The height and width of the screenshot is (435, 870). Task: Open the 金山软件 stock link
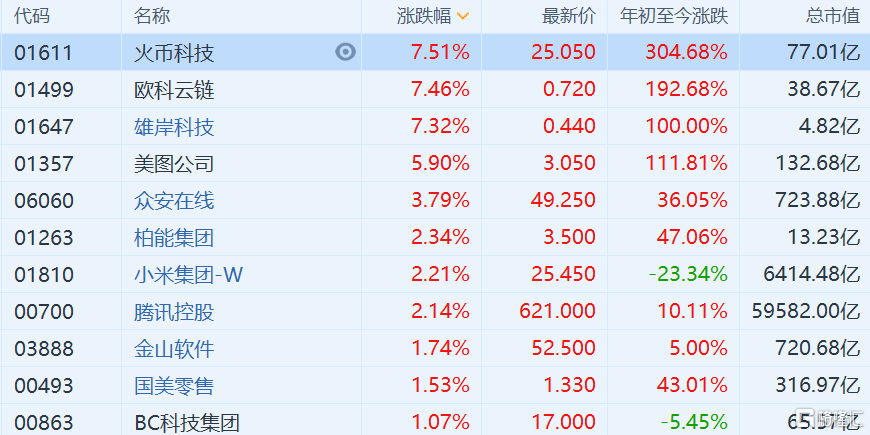point(174,348)
